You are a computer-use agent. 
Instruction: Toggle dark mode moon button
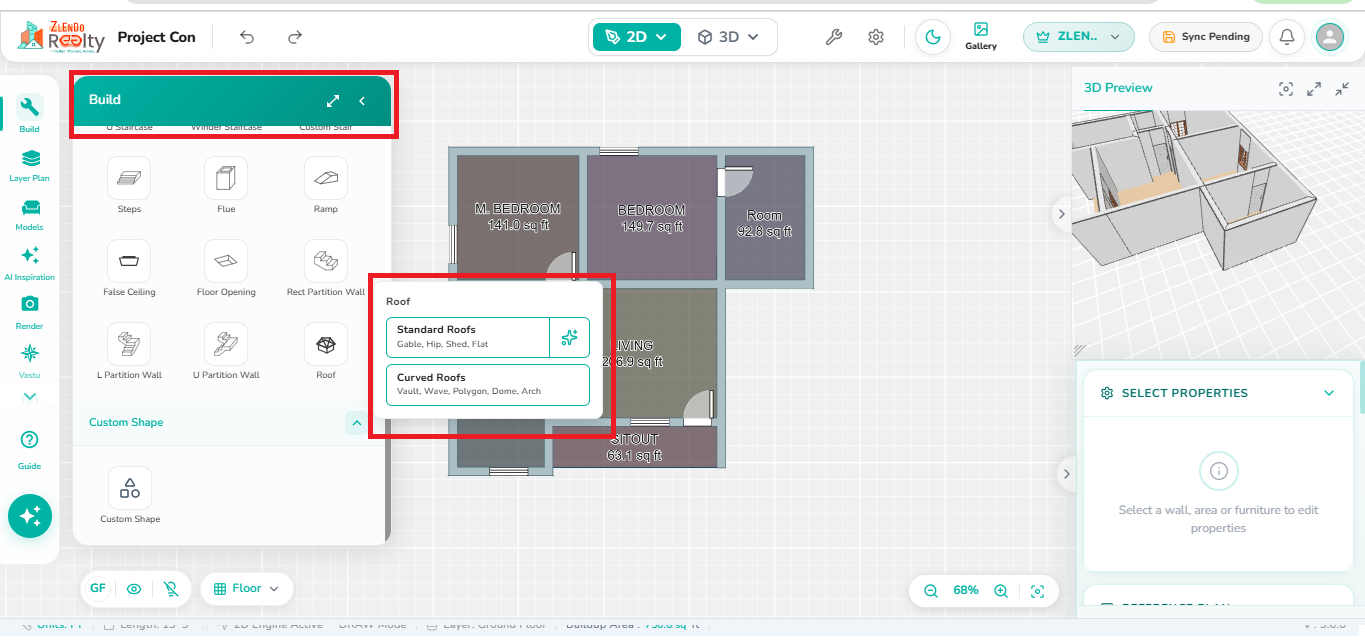point(933,37)
